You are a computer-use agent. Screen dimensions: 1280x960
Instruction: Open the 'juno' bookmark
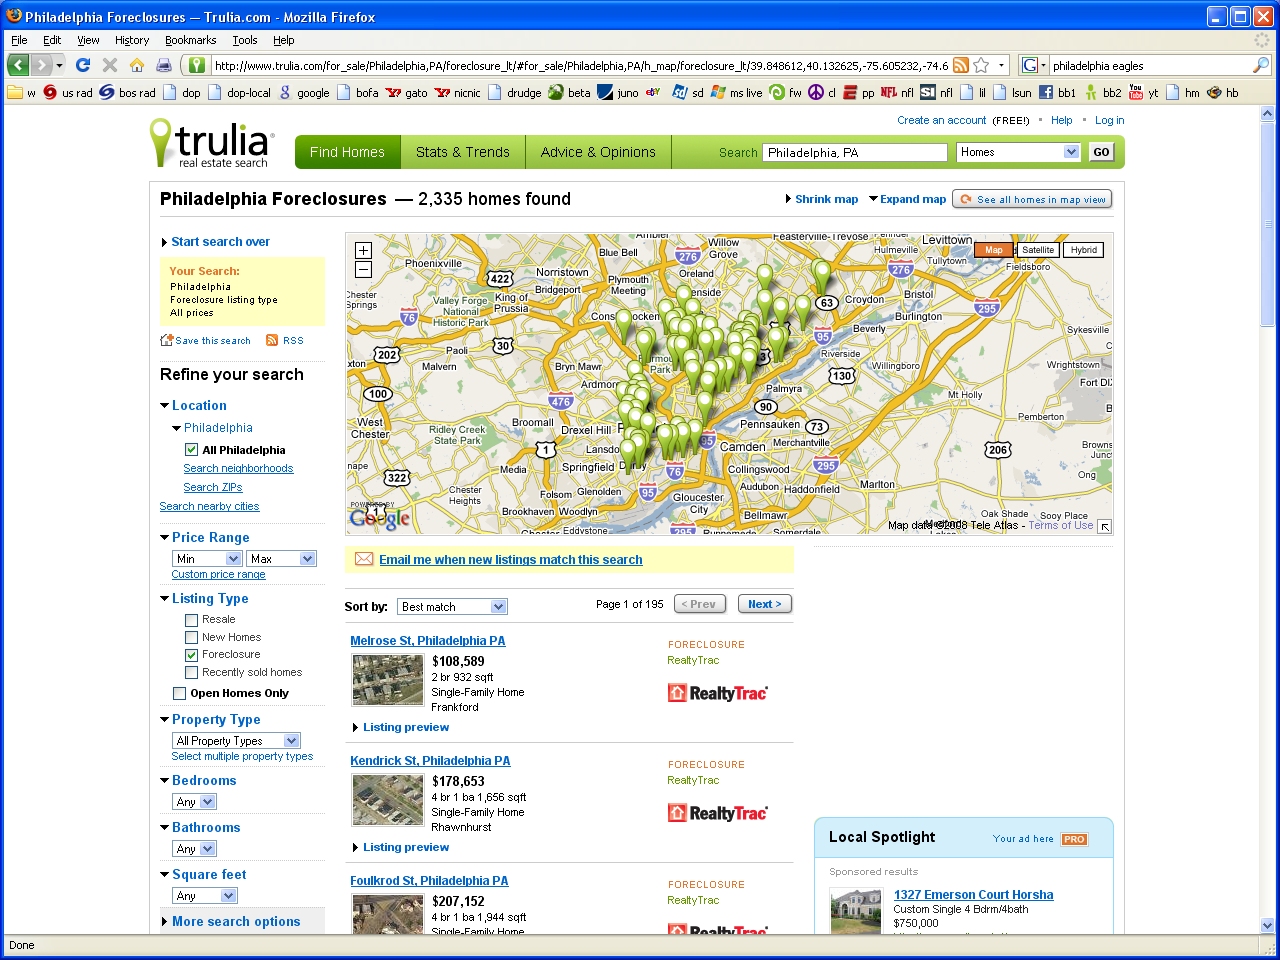(618, 92)
